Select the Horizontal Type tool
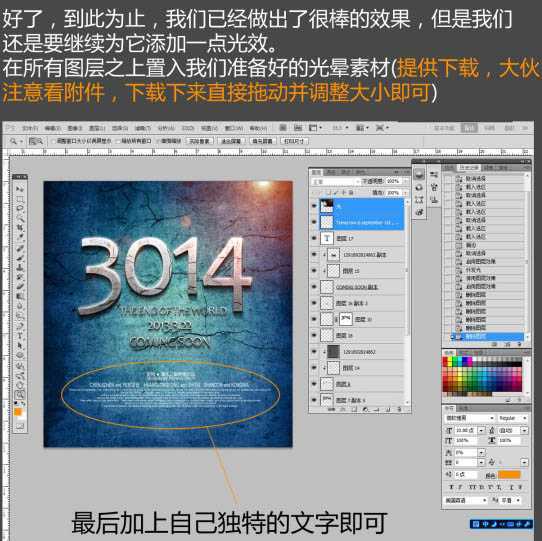 click(20, 336)
